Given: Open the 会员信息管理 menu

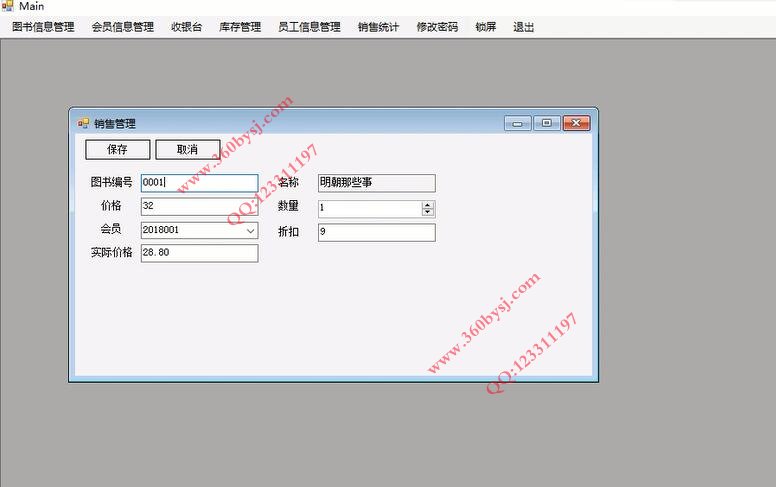Looking at the screenshot, I should pos(123,27).
